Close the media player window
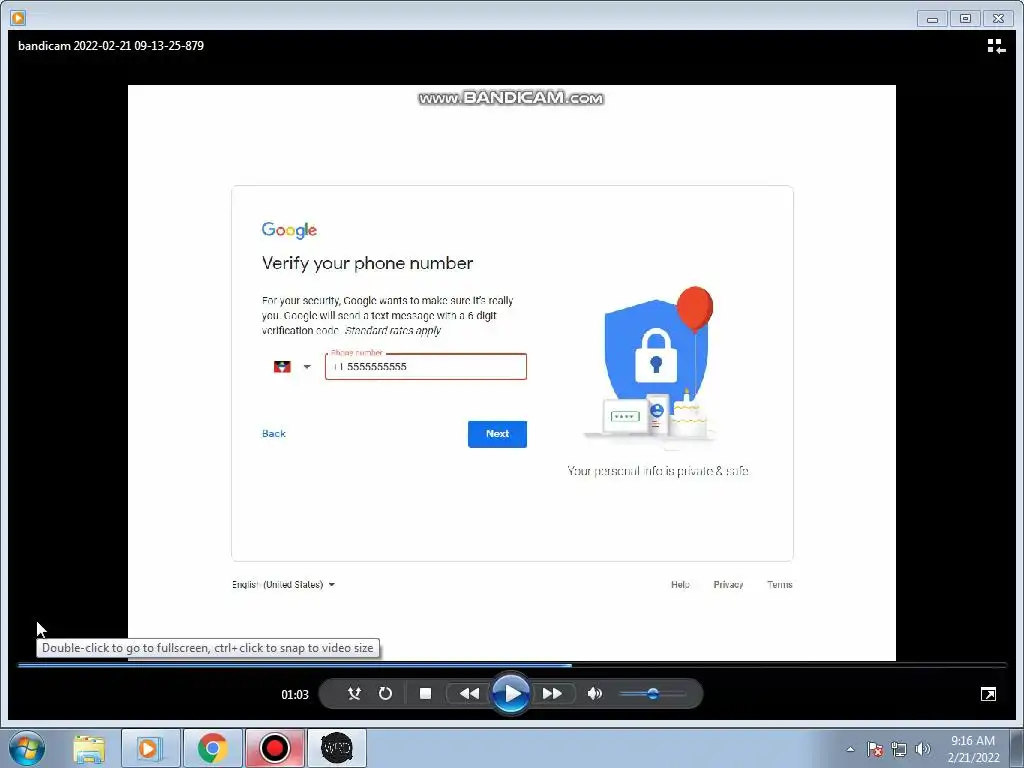The width and height of the screenshot is (1024, 768). pyautogui.click(x=999, y=19)
